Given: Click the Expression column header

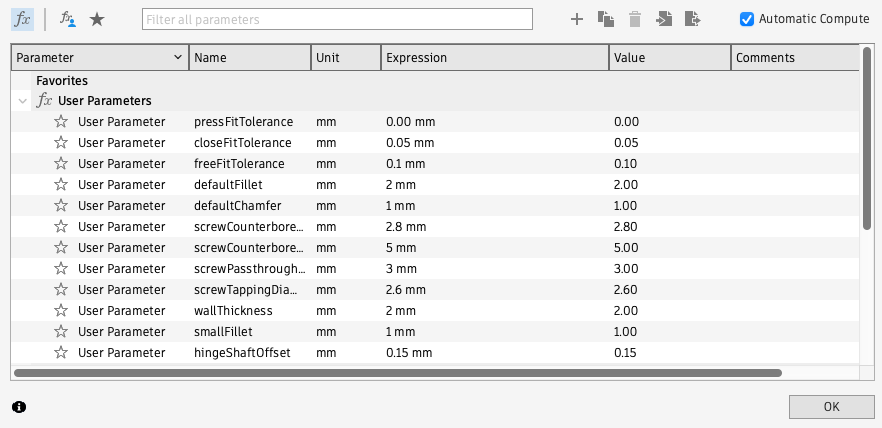Looking at the screenshot, I should [x=495, y=57].
